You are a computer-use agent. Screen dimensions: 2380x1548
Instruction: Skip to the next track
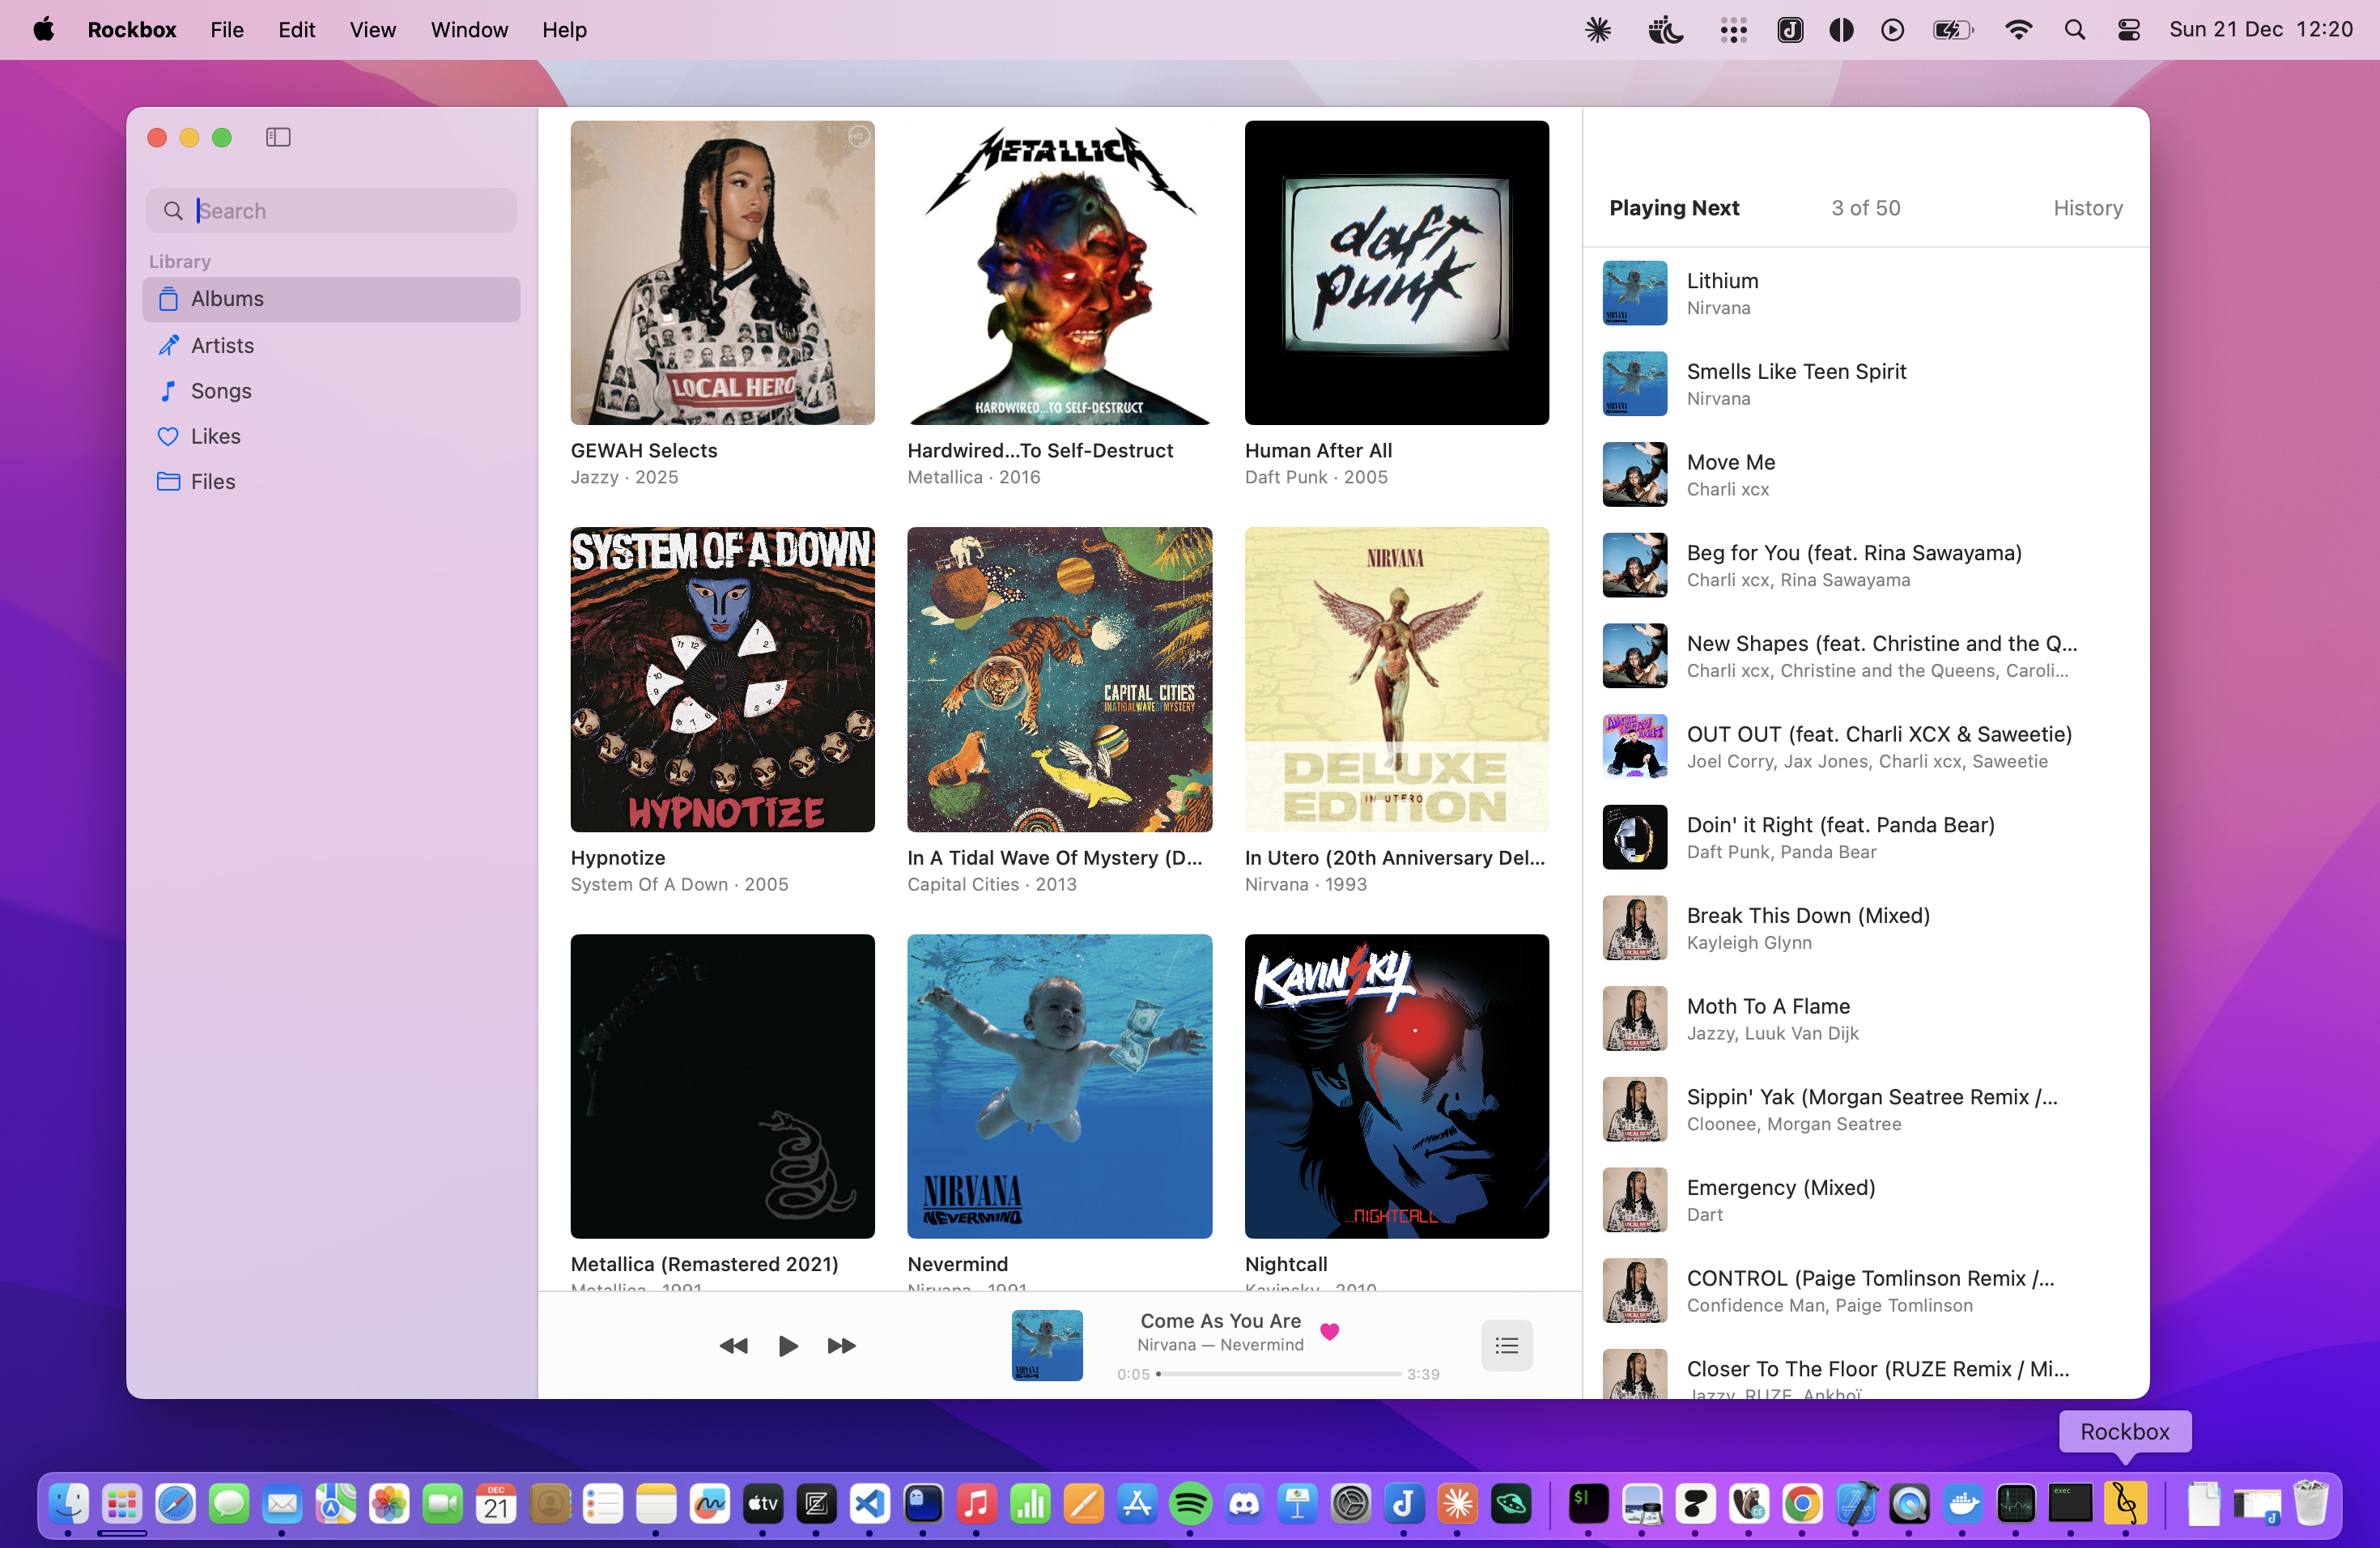[x=841, y=1345]
